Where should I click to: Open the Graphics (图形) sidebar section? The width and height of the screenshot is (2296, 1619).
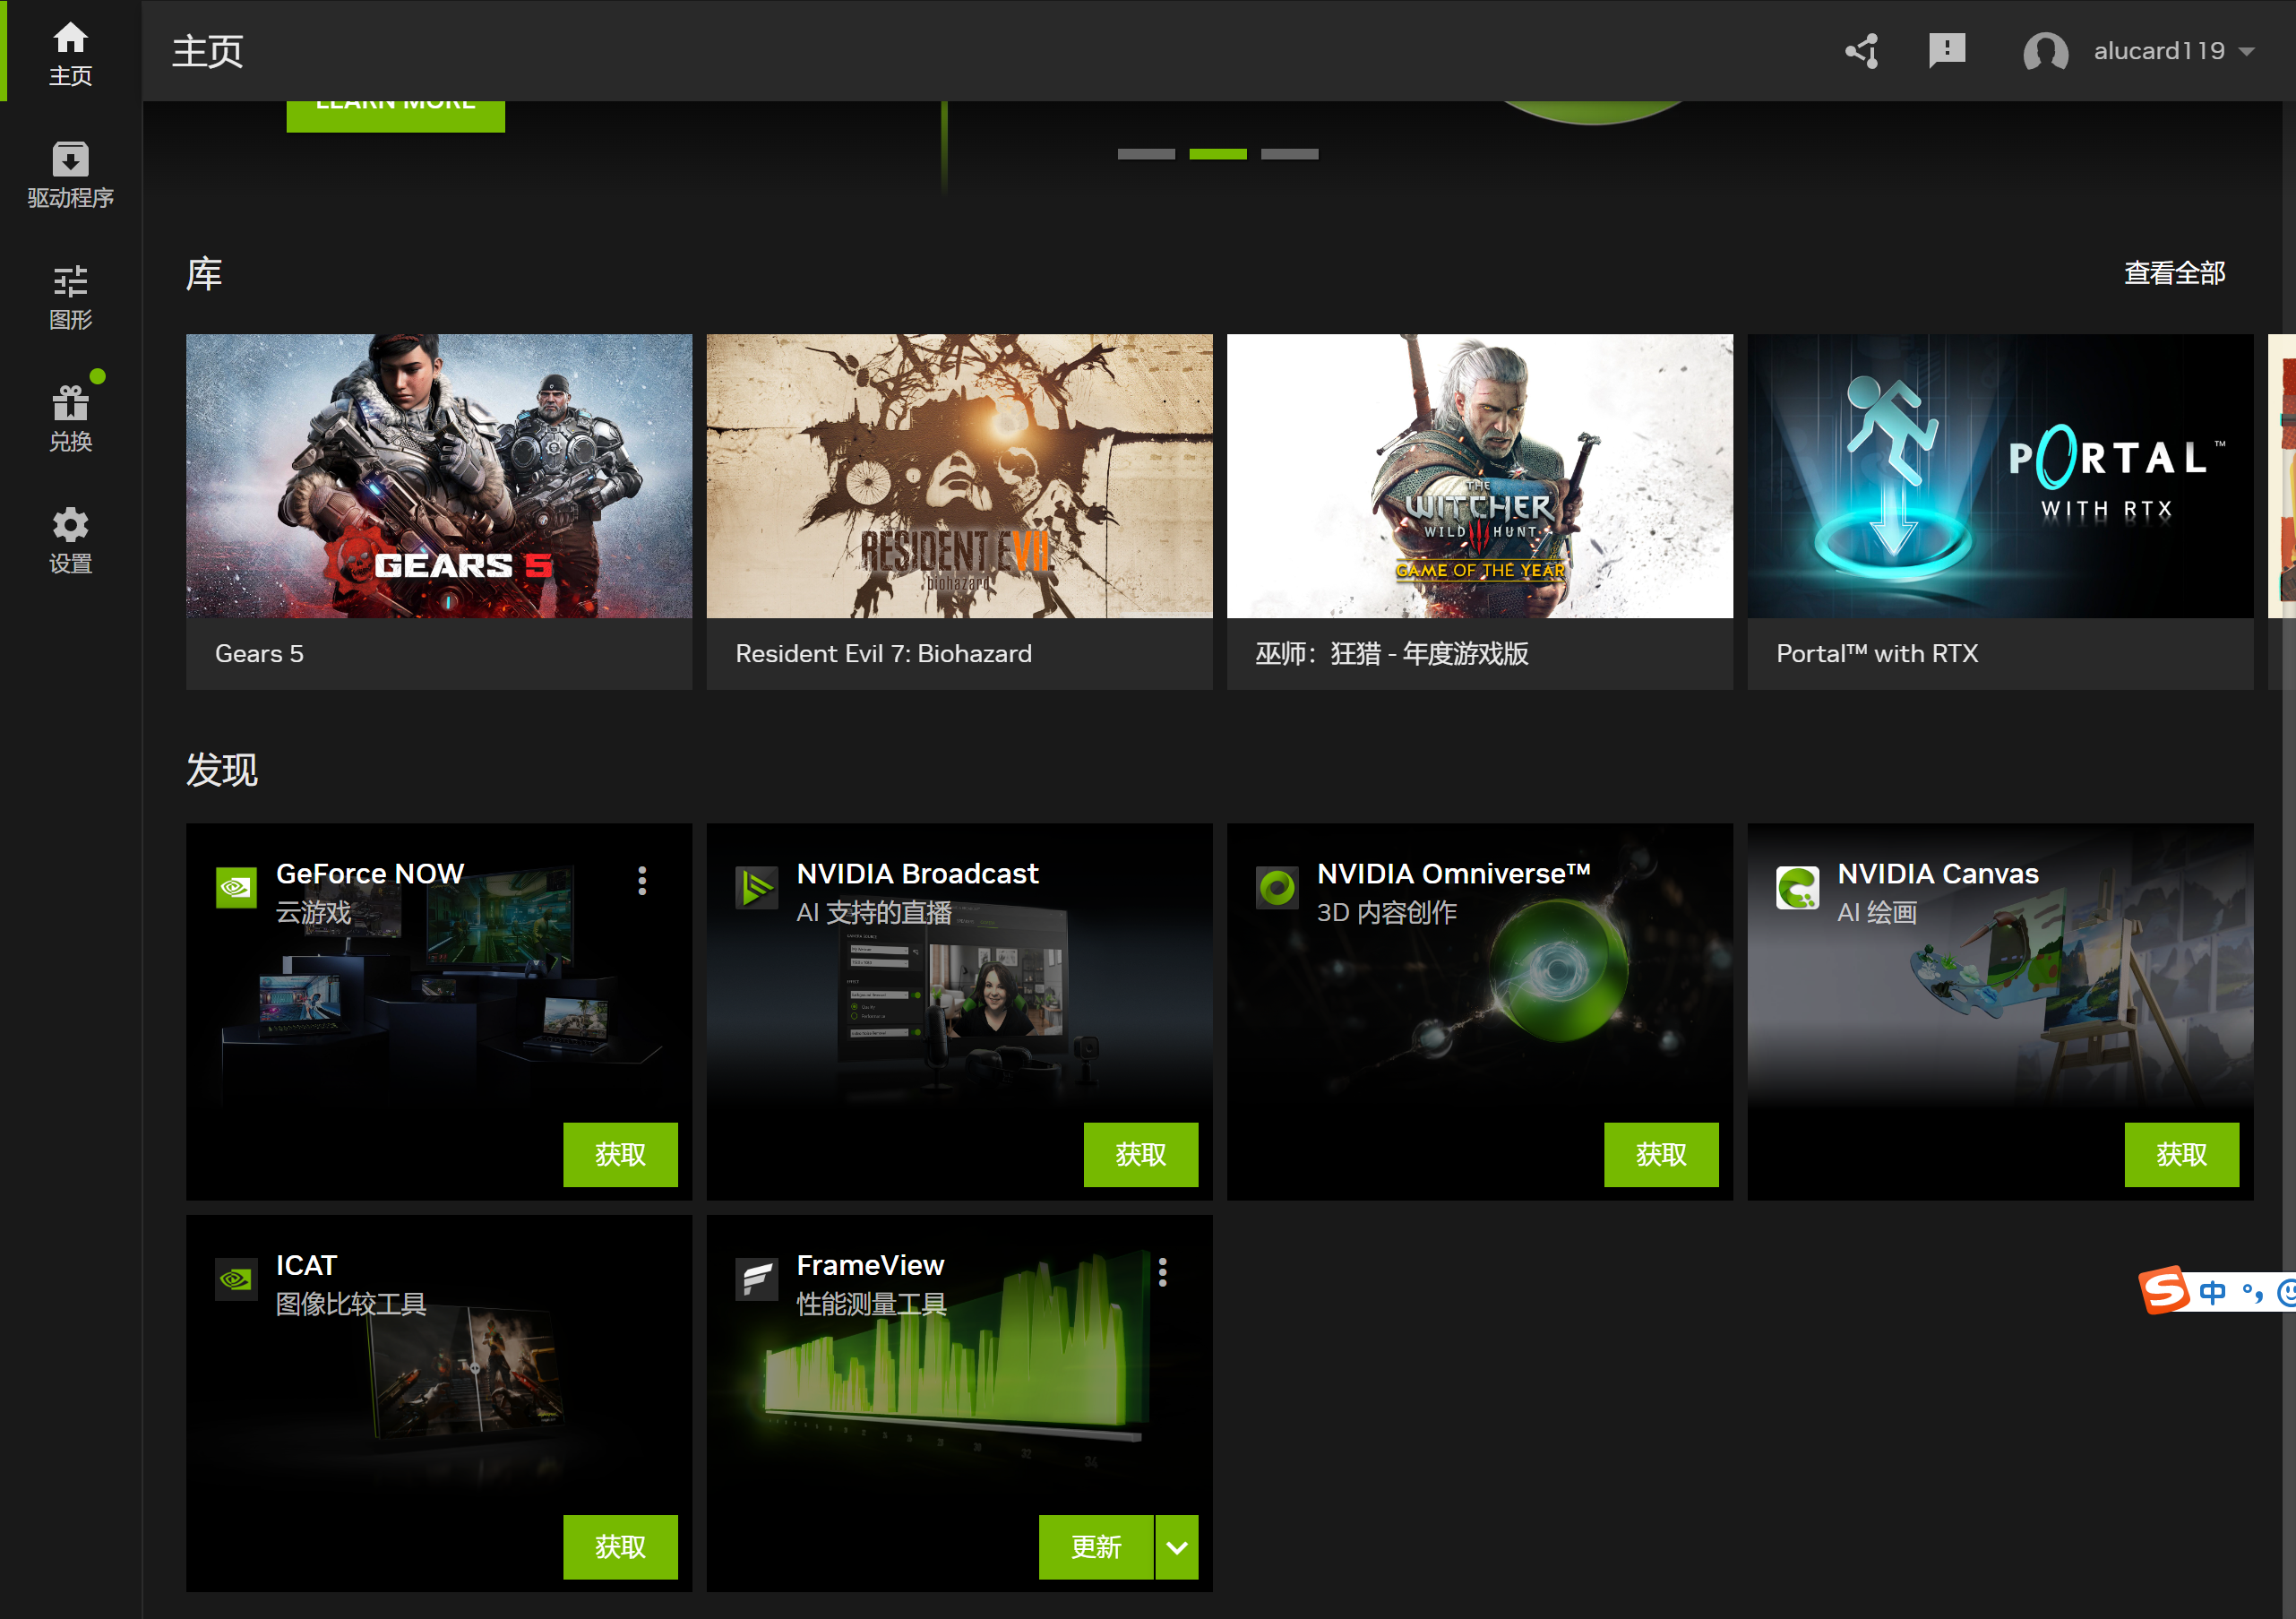70,296
